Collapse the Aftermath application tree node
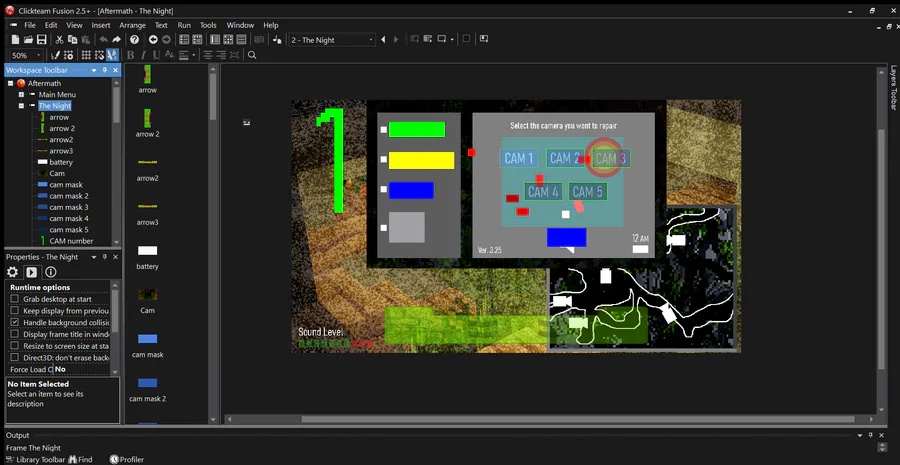900x465 pixels. pyautogui.click(x=10, y=83)
